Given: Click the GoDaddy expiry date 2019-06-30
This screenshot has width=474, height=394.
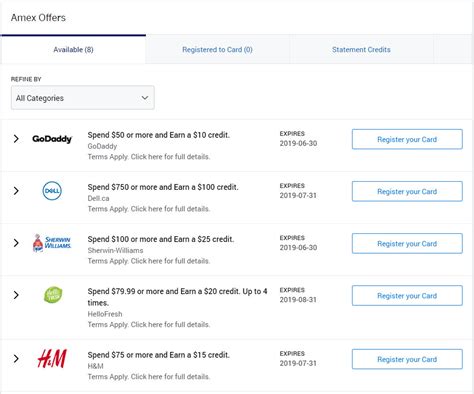Looking at the screenshot, I should [298, 143].
